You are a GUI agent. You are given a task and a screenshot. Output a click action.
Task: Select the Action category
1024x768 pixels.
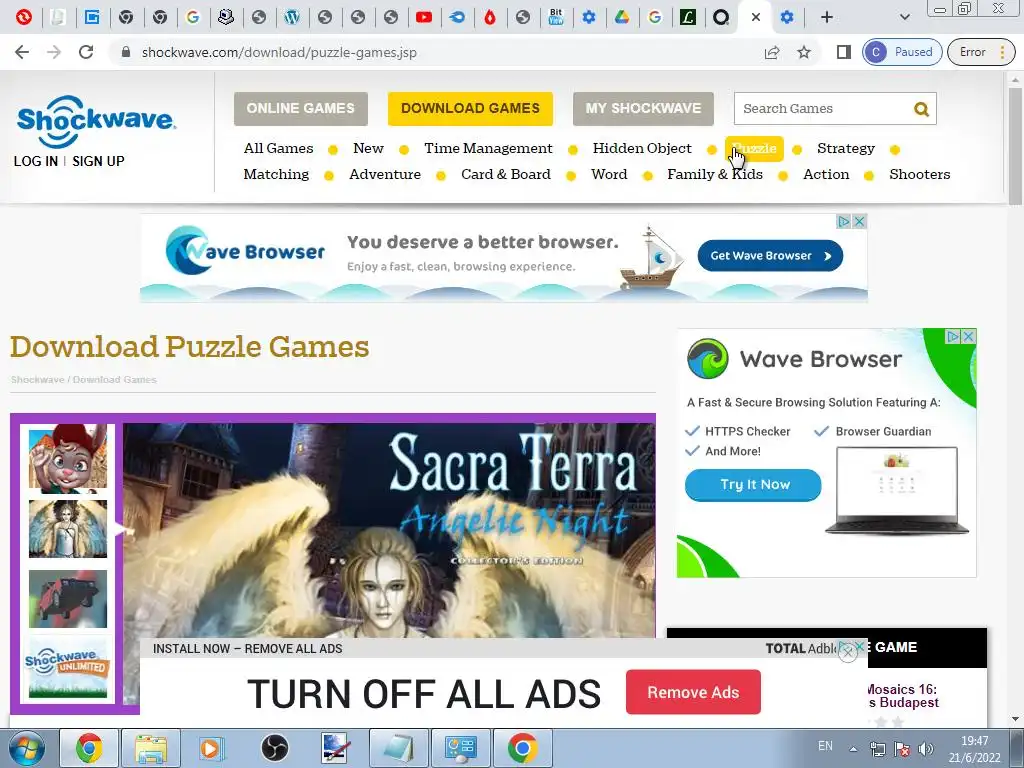pyautogui.click(x=826, y=174)
